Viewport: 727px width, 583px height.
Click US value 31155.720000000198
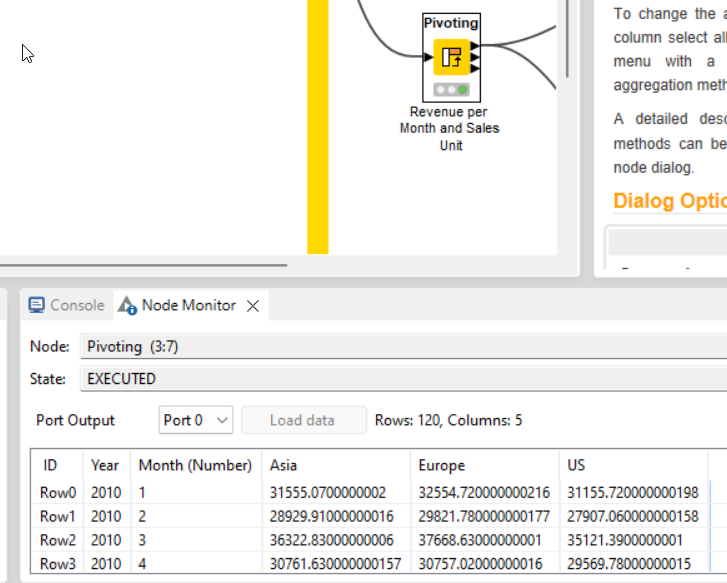tap(633, 493)
